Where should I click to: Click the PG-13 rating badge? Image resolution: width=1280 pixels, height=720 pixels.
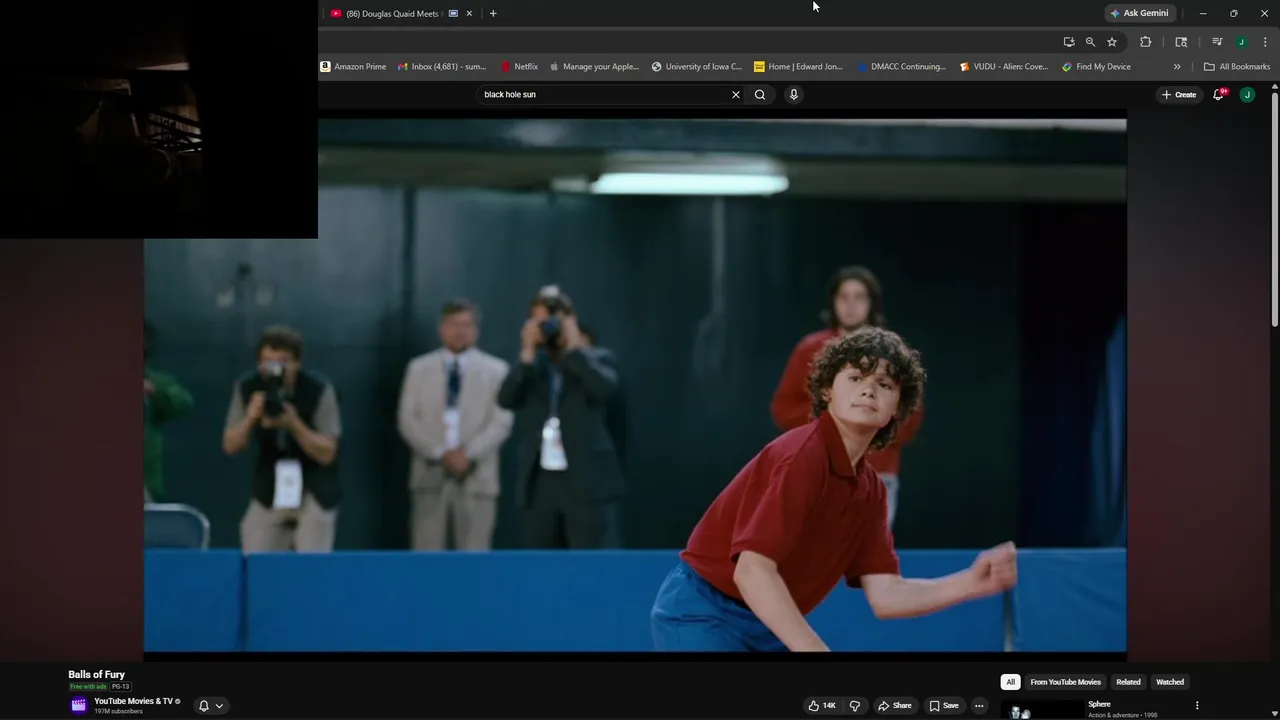(121, 687)
